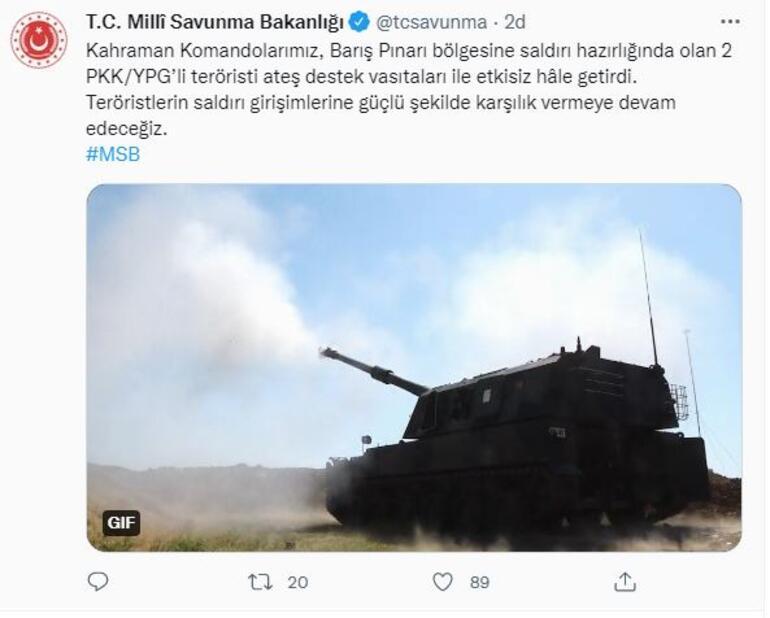
Task: Click the T.C. Millî Savunma Bakanlığı name
Action: click(215, 23)
